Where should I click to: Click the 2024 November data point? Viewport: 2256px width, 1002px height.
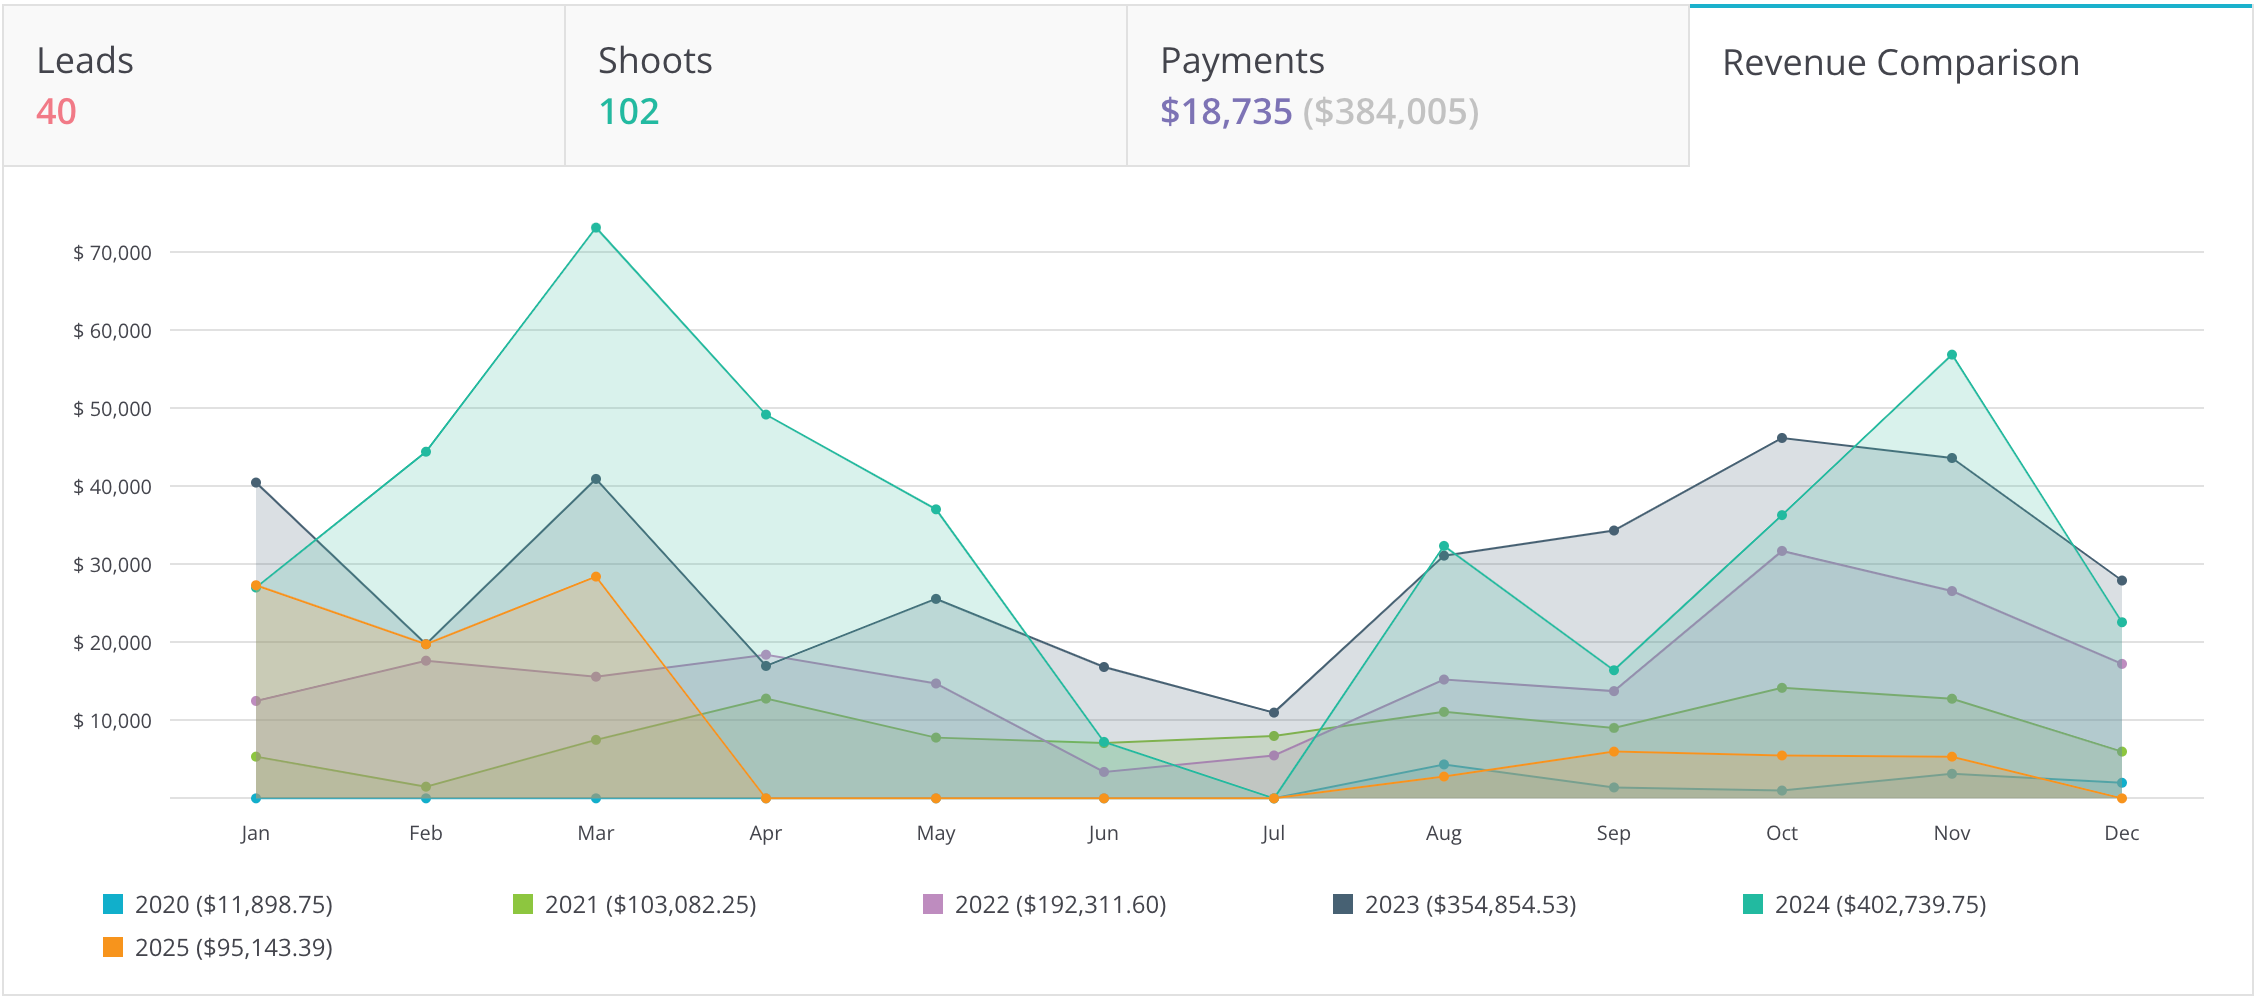tap(1952, 355)
